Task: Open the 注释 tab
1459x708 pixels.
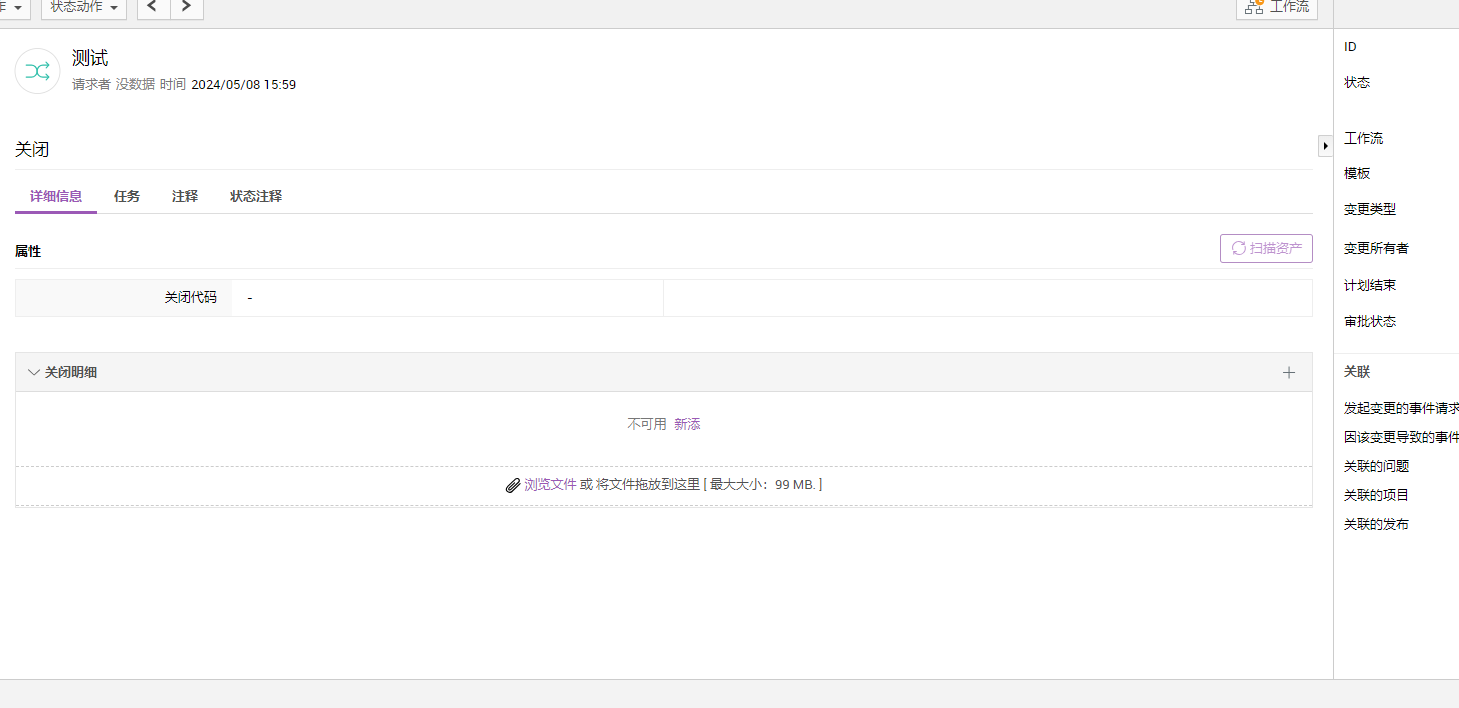Action: click(x=185, y=196)
